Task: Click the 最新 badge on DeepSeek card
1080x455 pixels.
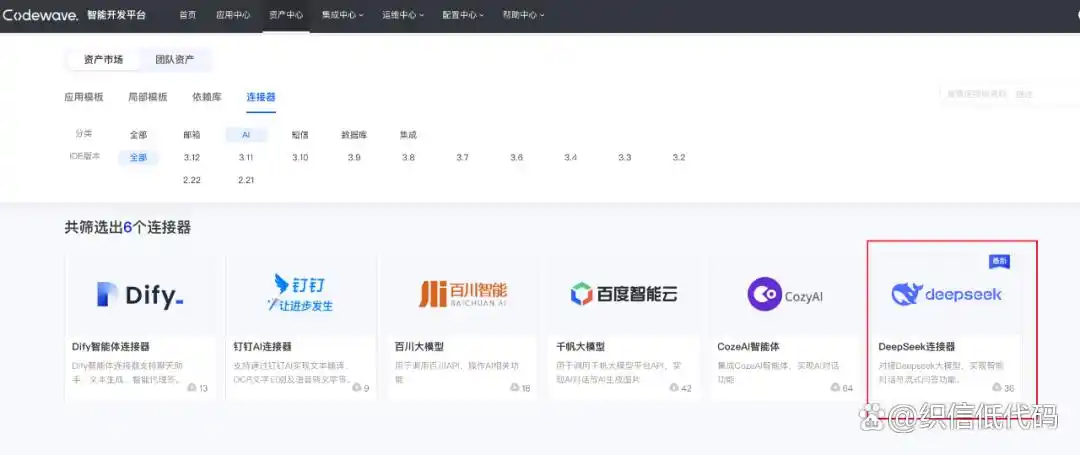Action: pyautogui.click(x=999, y=262)
